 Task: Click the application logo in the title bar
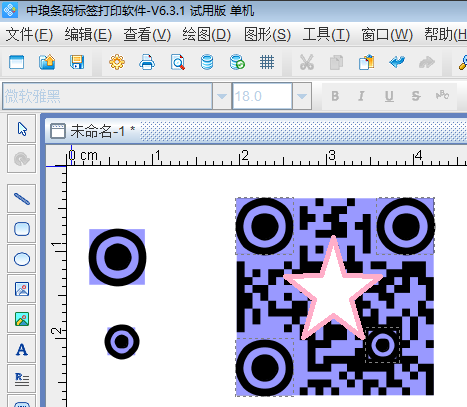point(10,10)
